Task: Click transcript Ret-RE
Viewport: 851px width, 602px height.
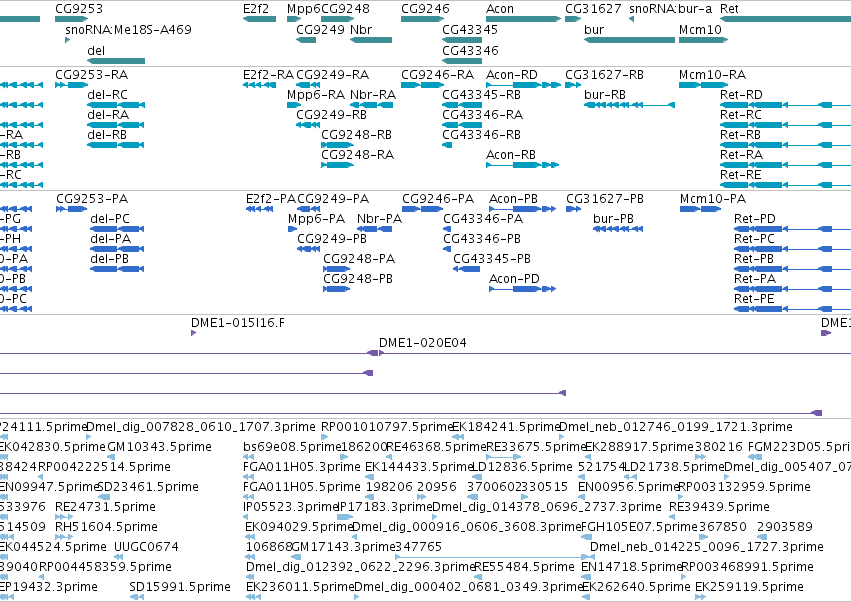Action: click(785, 185)
